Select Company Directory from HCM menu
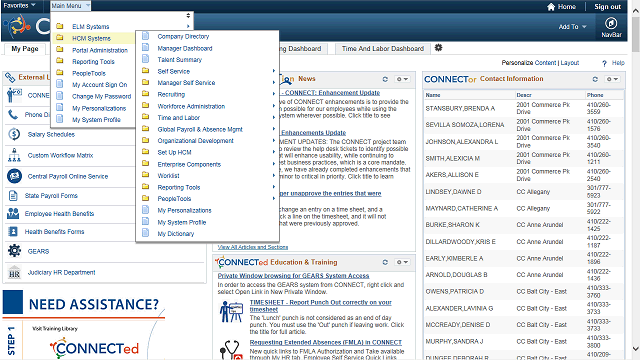 (x=183, y=36)
